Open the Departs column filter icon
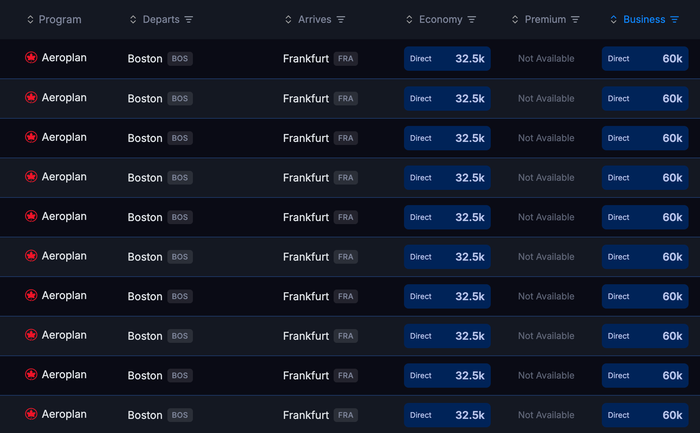This screenshot has height=433, width=700. tap(189, 20)
